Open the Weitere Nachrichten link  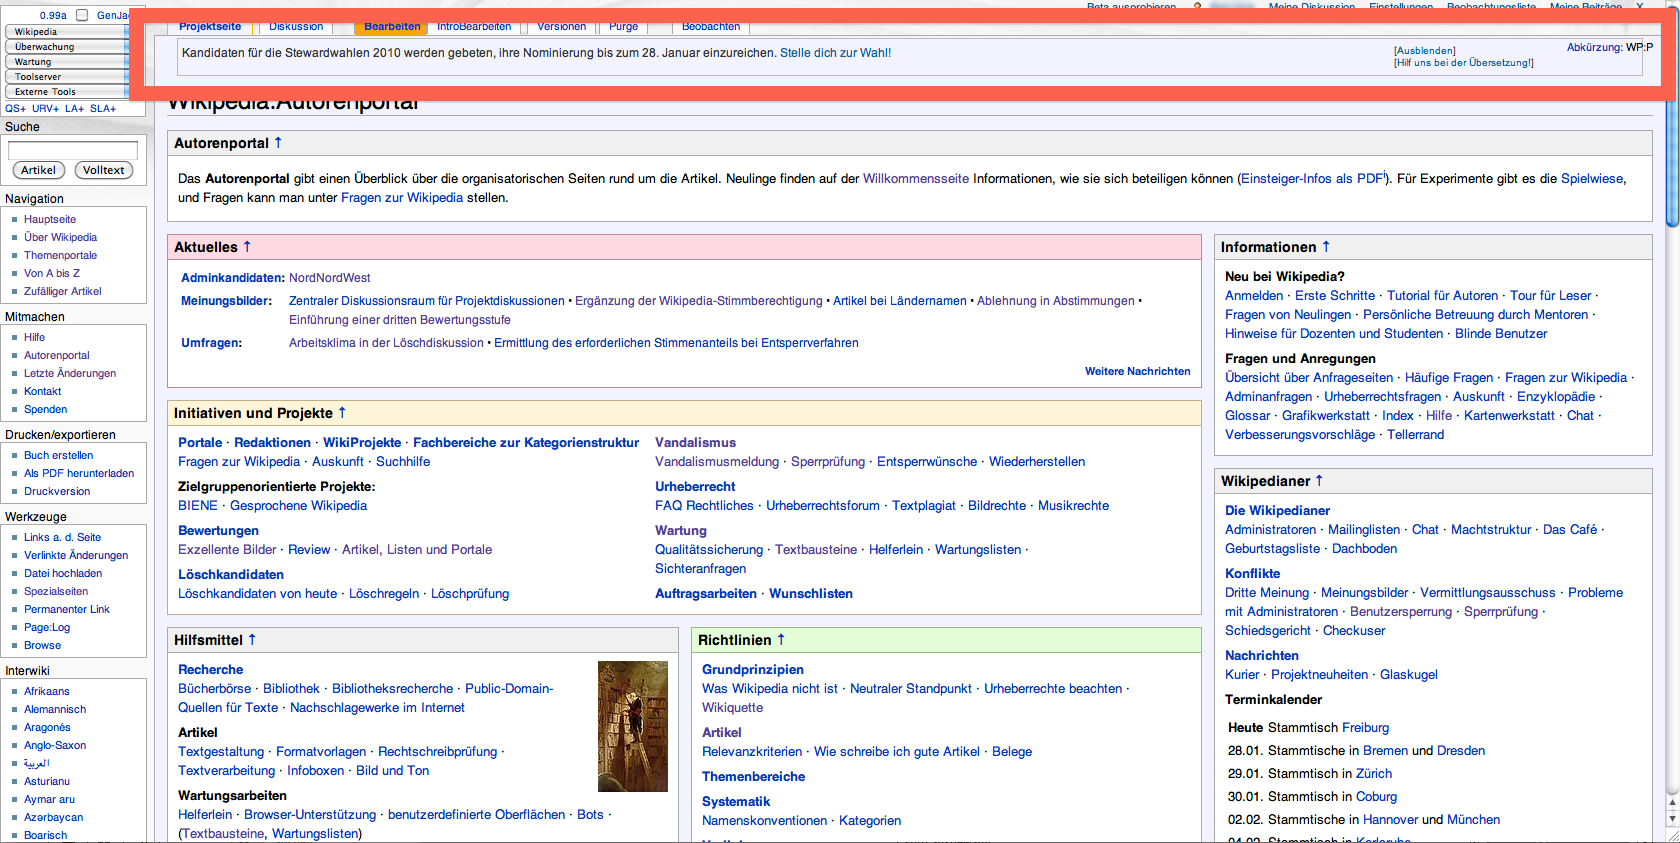coord(1137,371)
